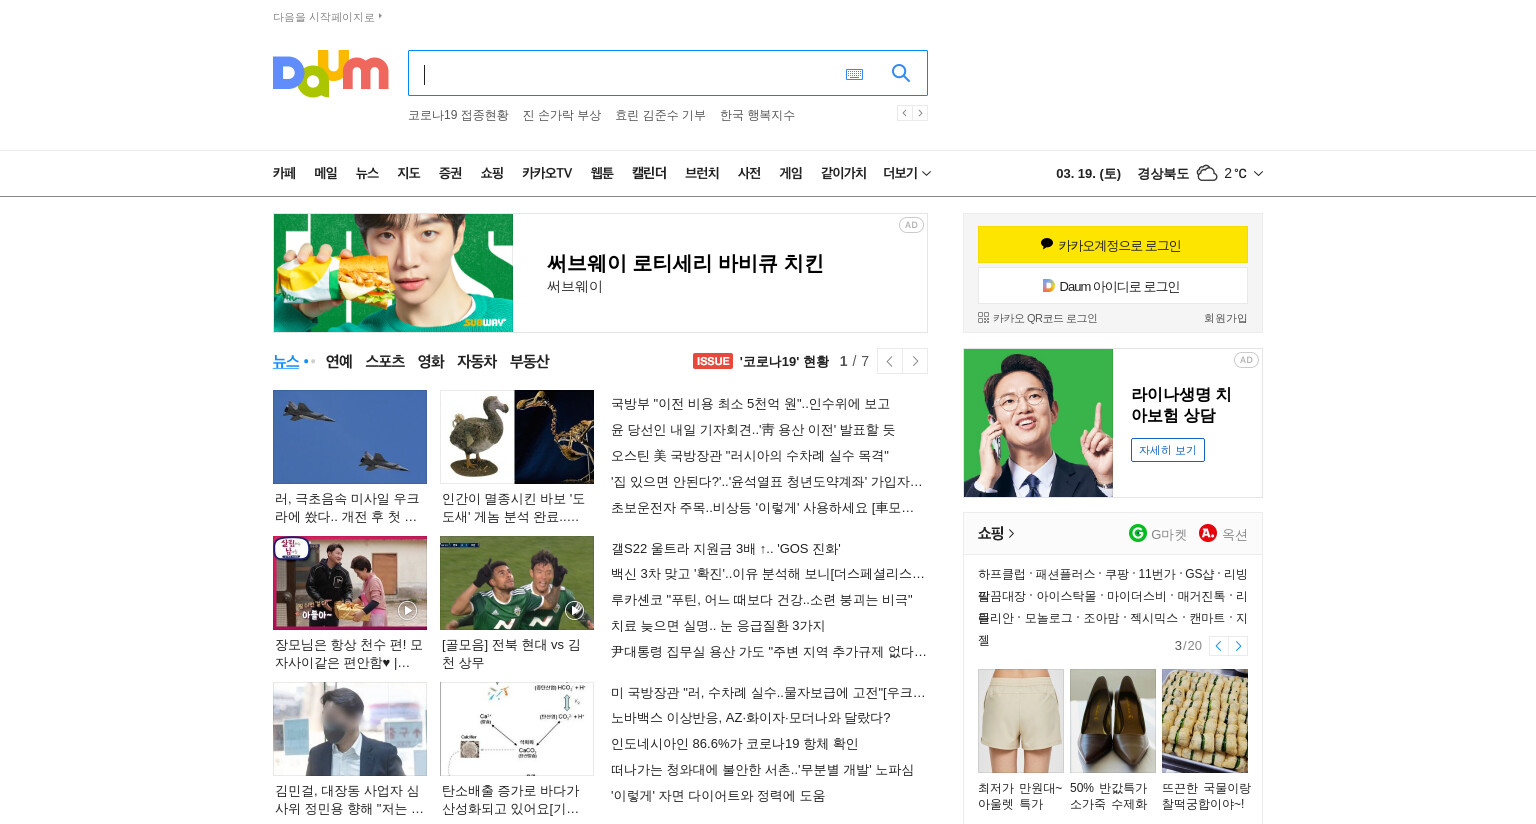
Task: Open 쇼핑 in the navigation bar
Action: (x=492, y=173)
